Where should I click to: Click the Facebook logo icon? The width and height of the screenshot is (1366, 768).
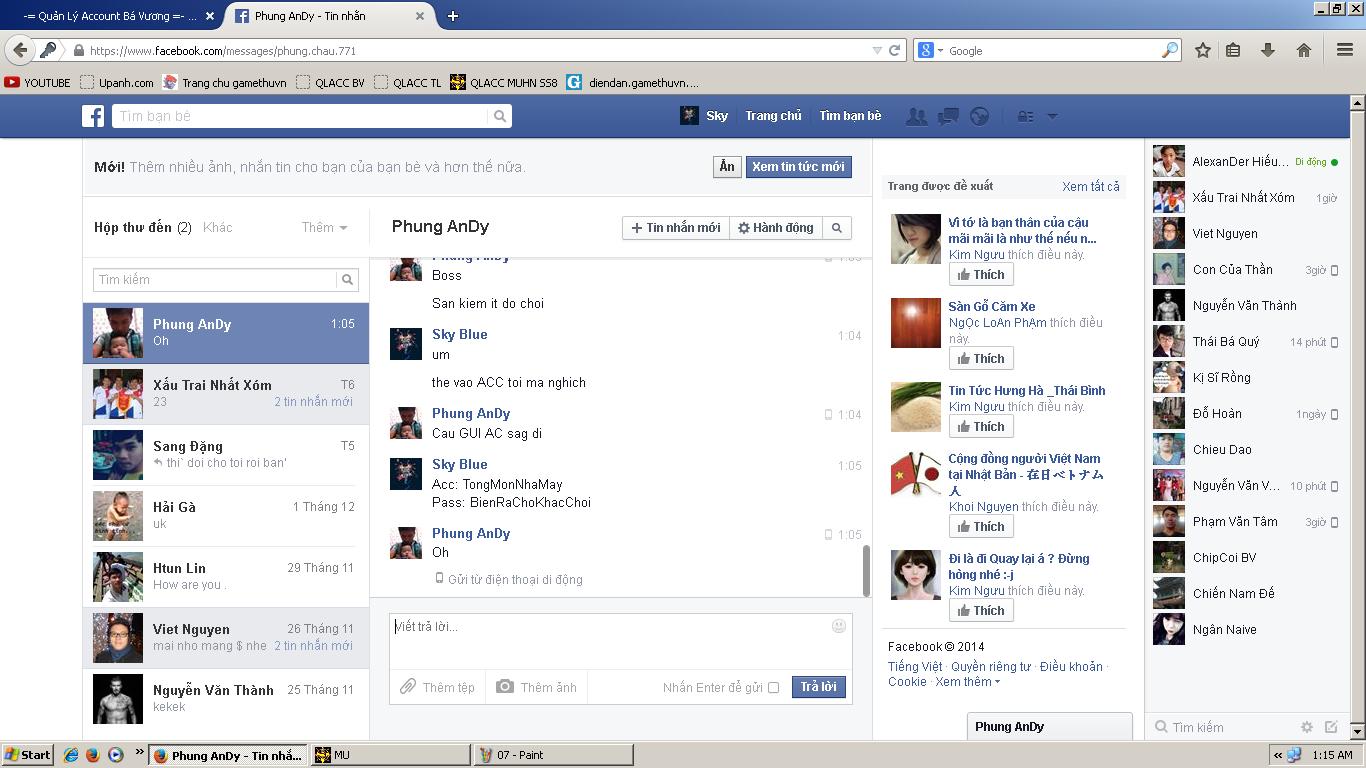pos(93,116)
